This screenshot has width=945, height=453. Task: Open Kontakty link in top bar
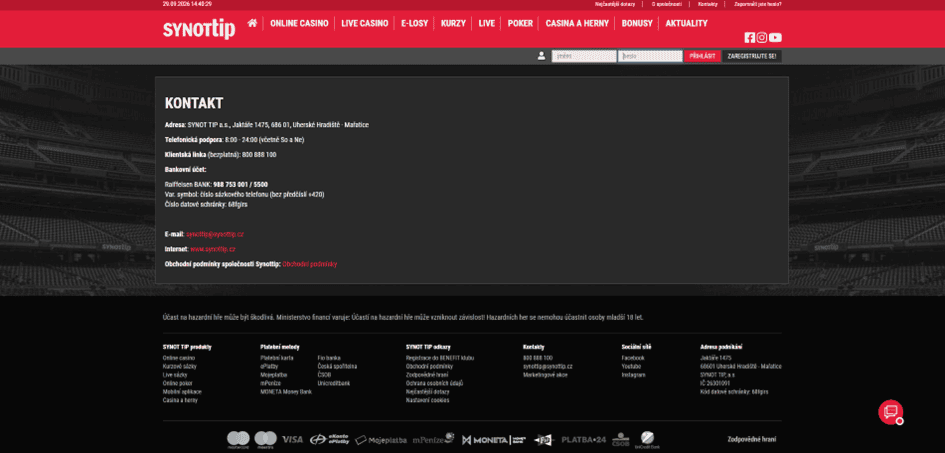[x=708, y=4]
